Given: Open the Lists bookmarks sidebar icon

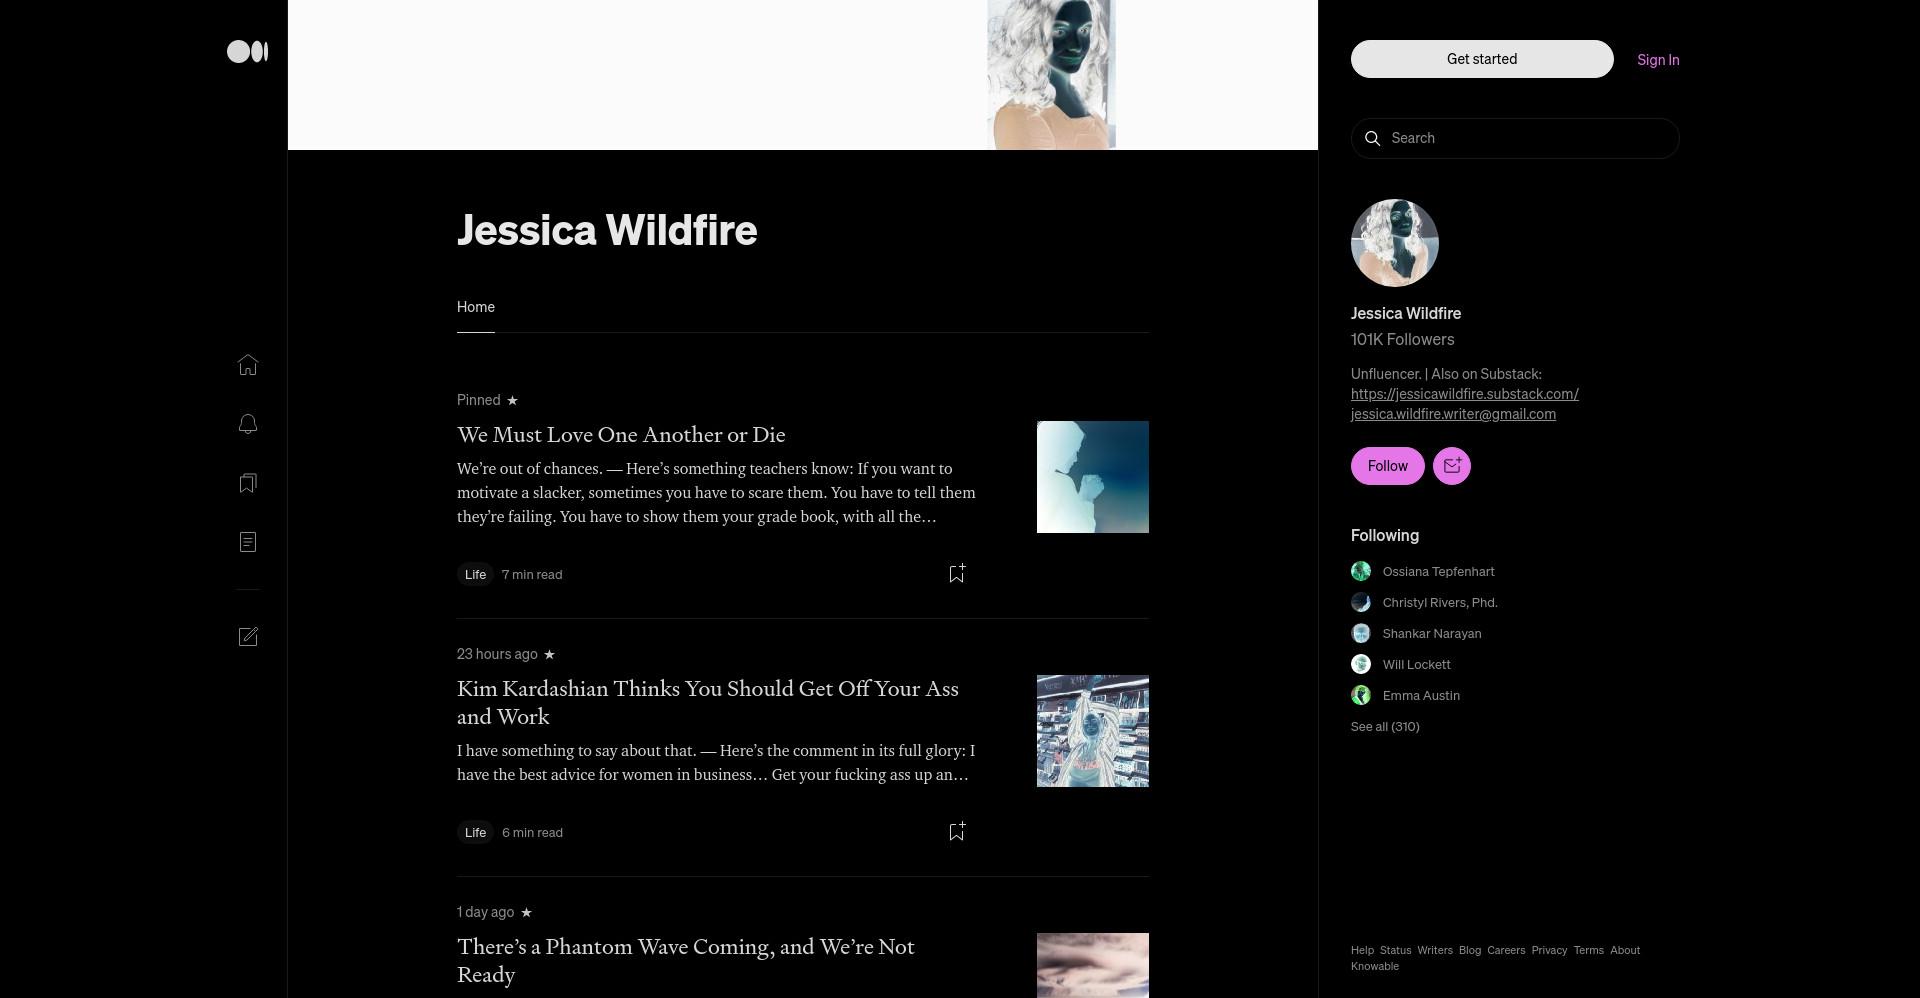Looking at the screenshot, I should click(x=248, y=483).
